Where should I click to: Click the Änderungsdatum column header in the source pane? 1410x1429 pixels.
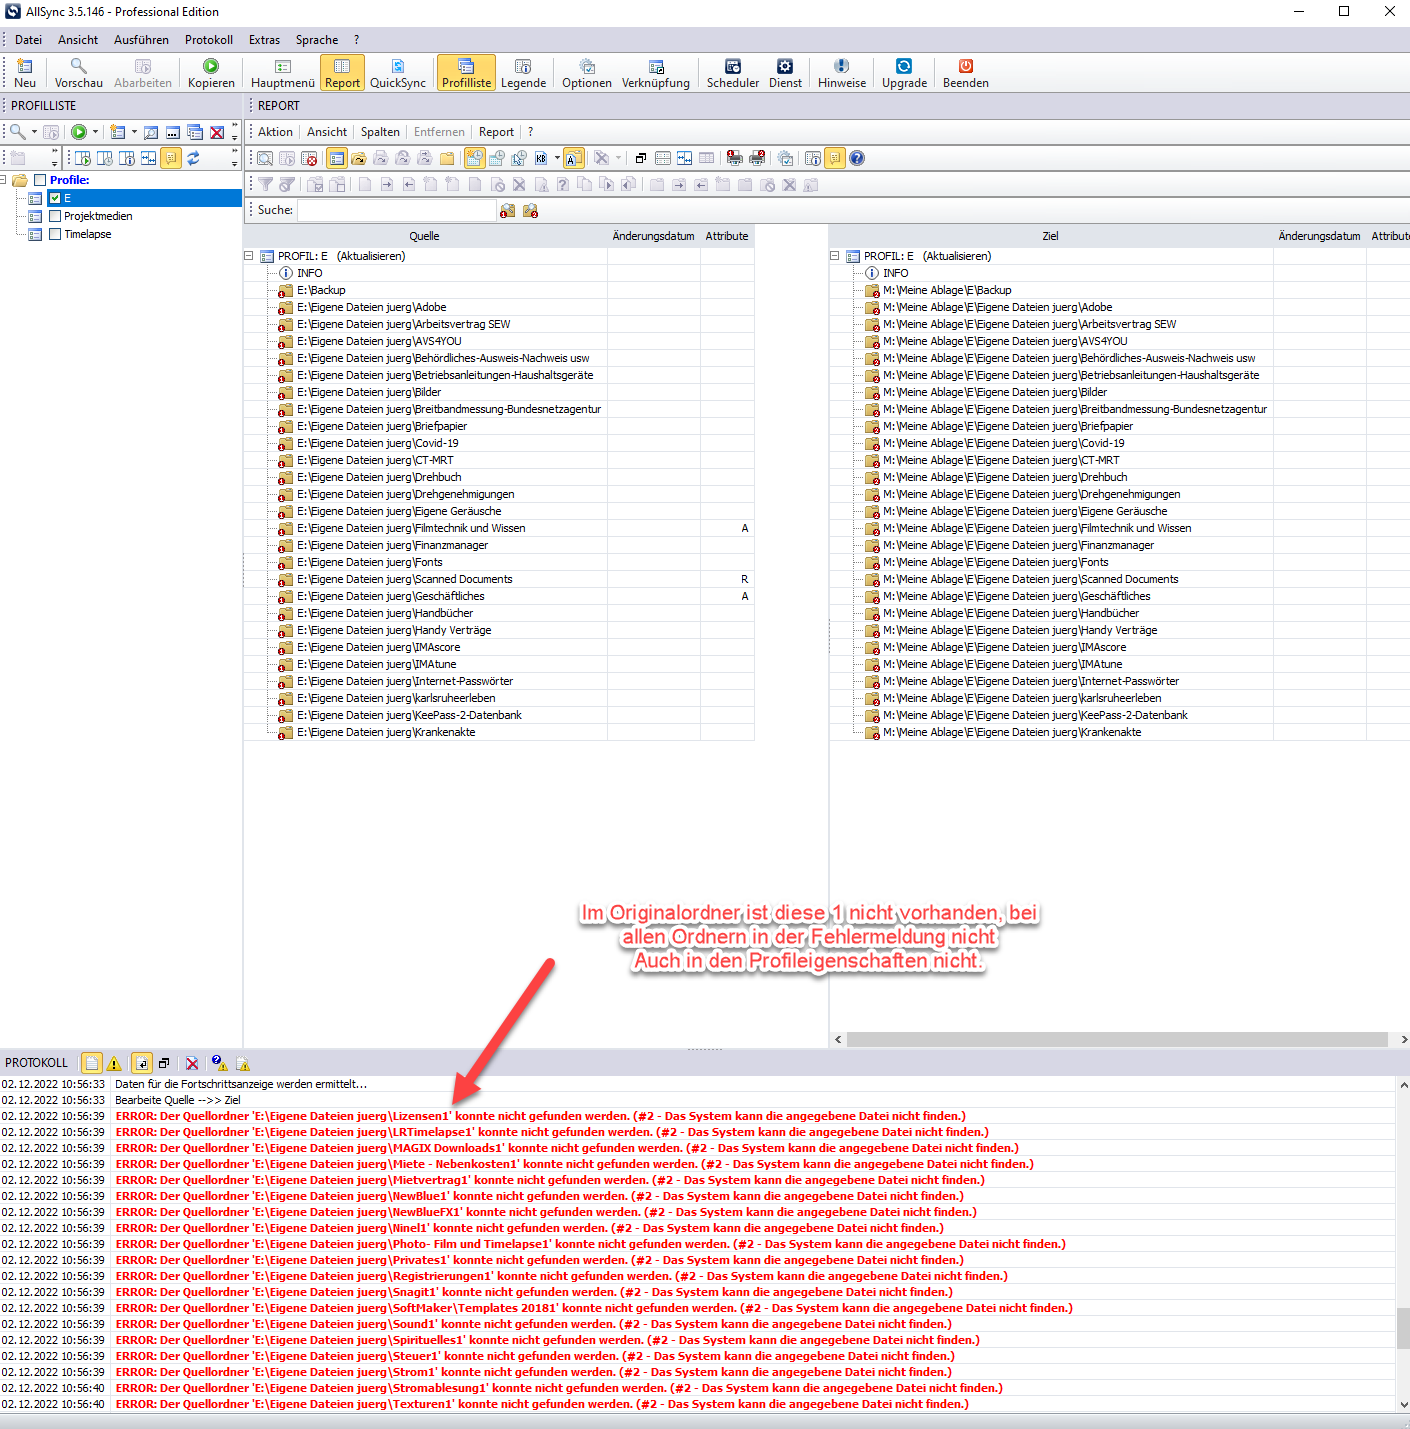pyautogui.click(x=653, y=236)
